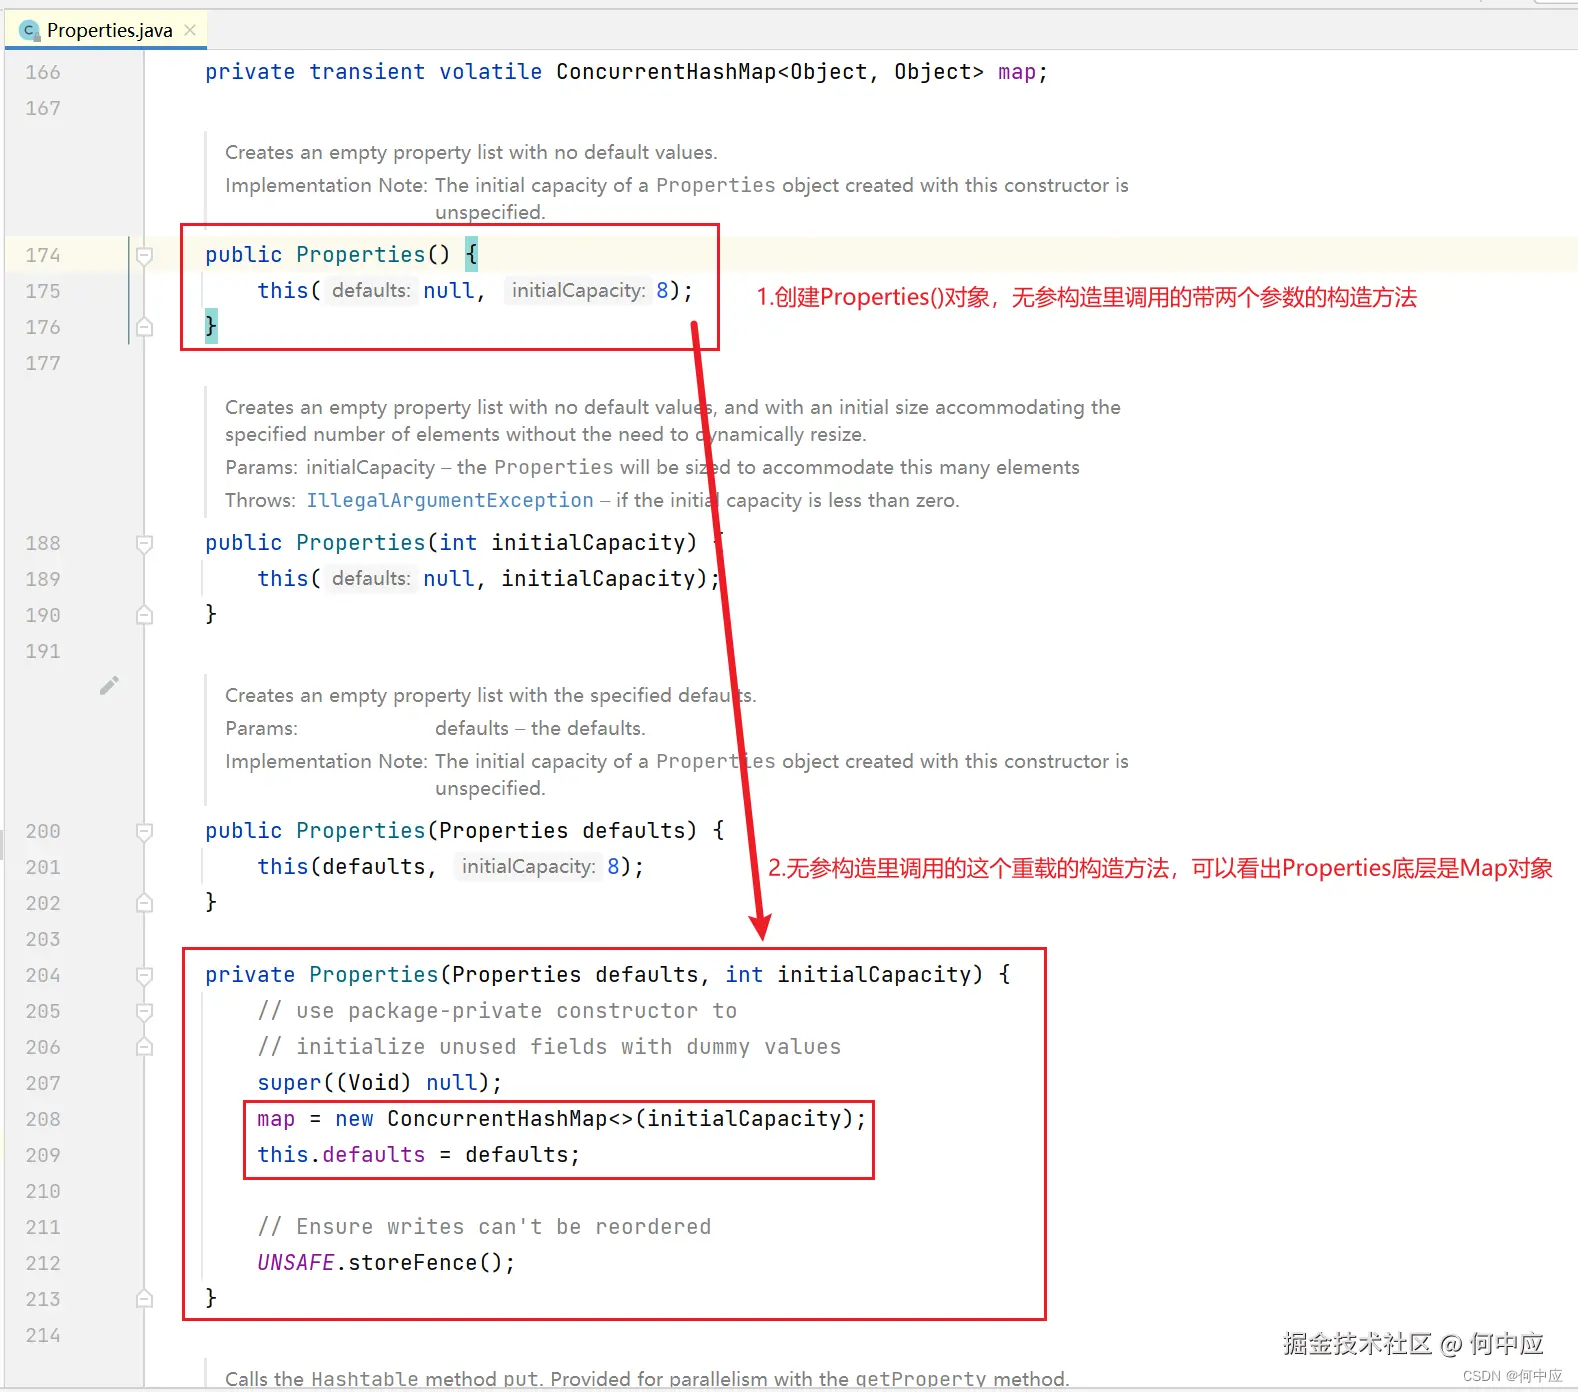The height and width of the screenshot is (1392, 1578).
Task: Click 'transient' keyword on line 166
Action: click(x=367, y=72)
